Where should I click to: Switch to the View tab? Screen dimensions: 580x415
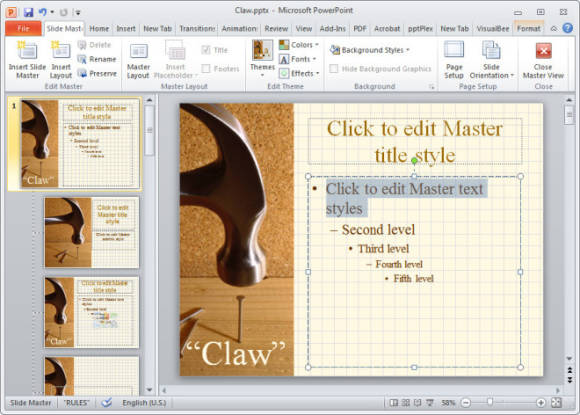click(x=304, y=28)
